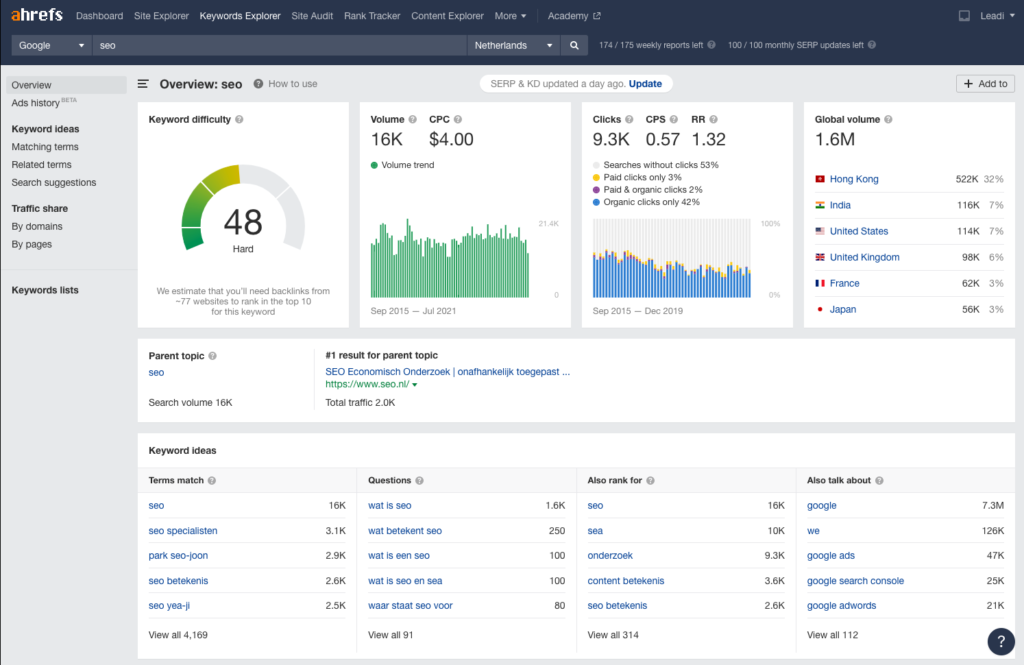Click the Update SERP link

pyautogui.click(x=645, y=84)
